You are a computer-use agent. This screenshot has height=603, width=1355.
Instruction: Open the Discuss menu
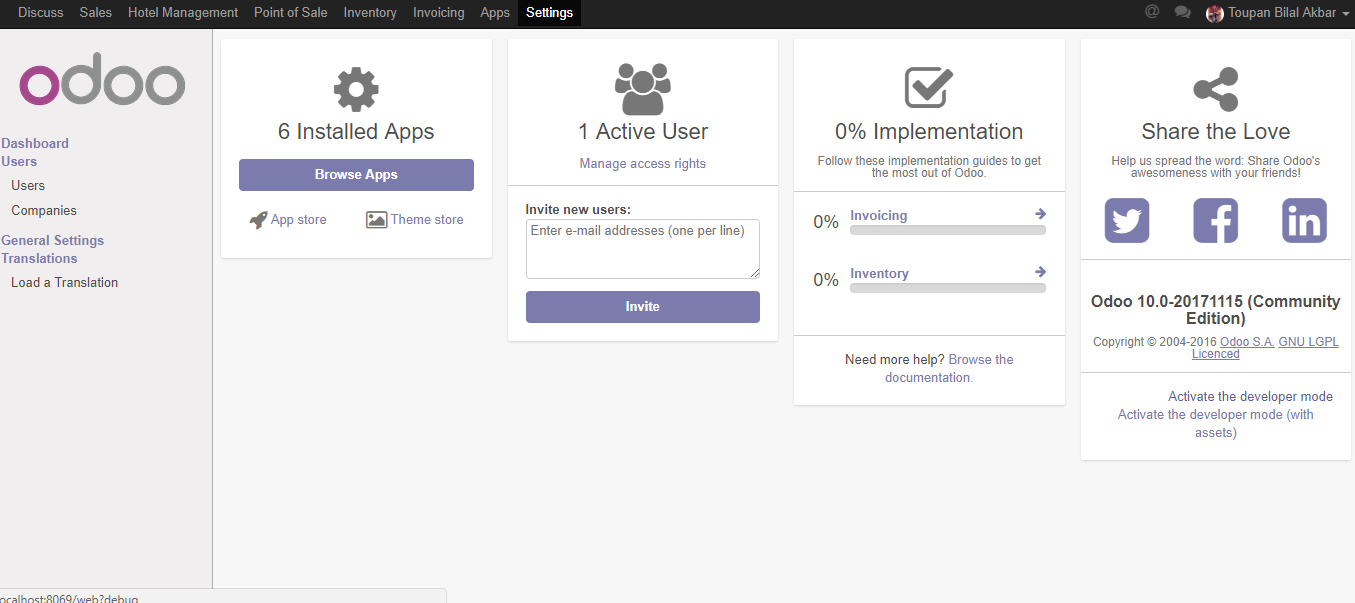tap(40, 12)
